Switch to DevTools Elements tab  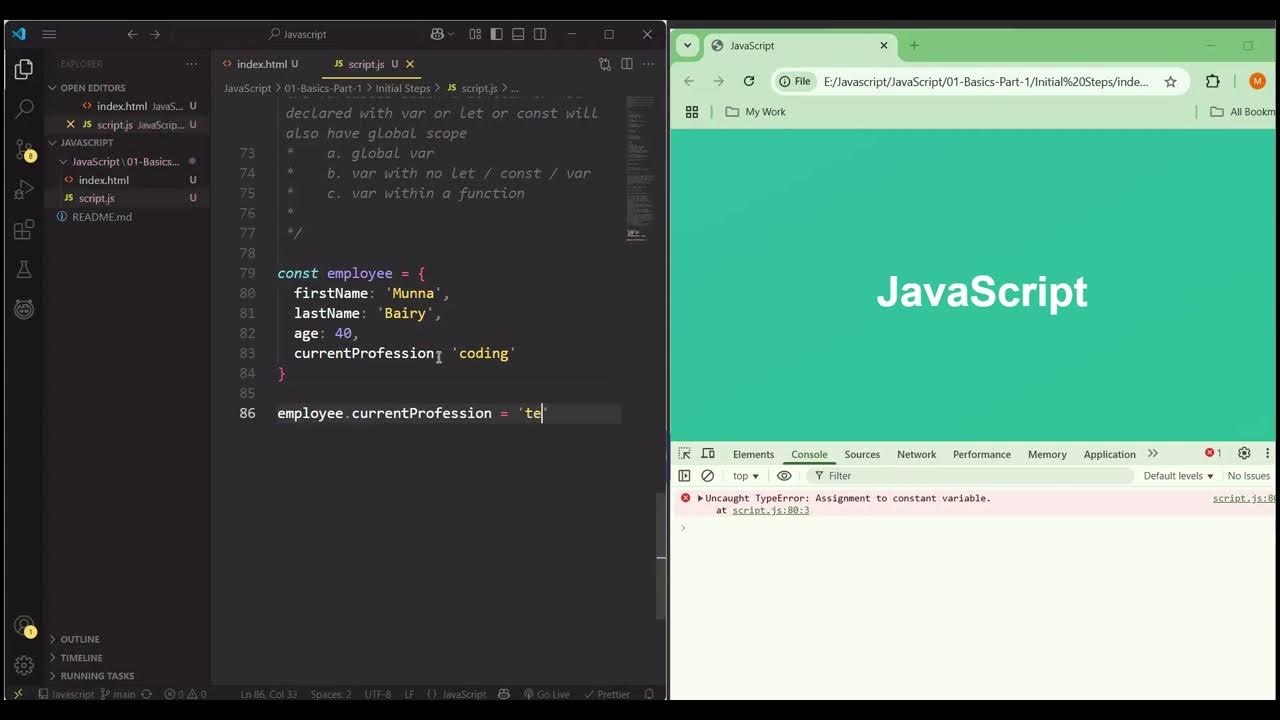click(x=753, y=454)
